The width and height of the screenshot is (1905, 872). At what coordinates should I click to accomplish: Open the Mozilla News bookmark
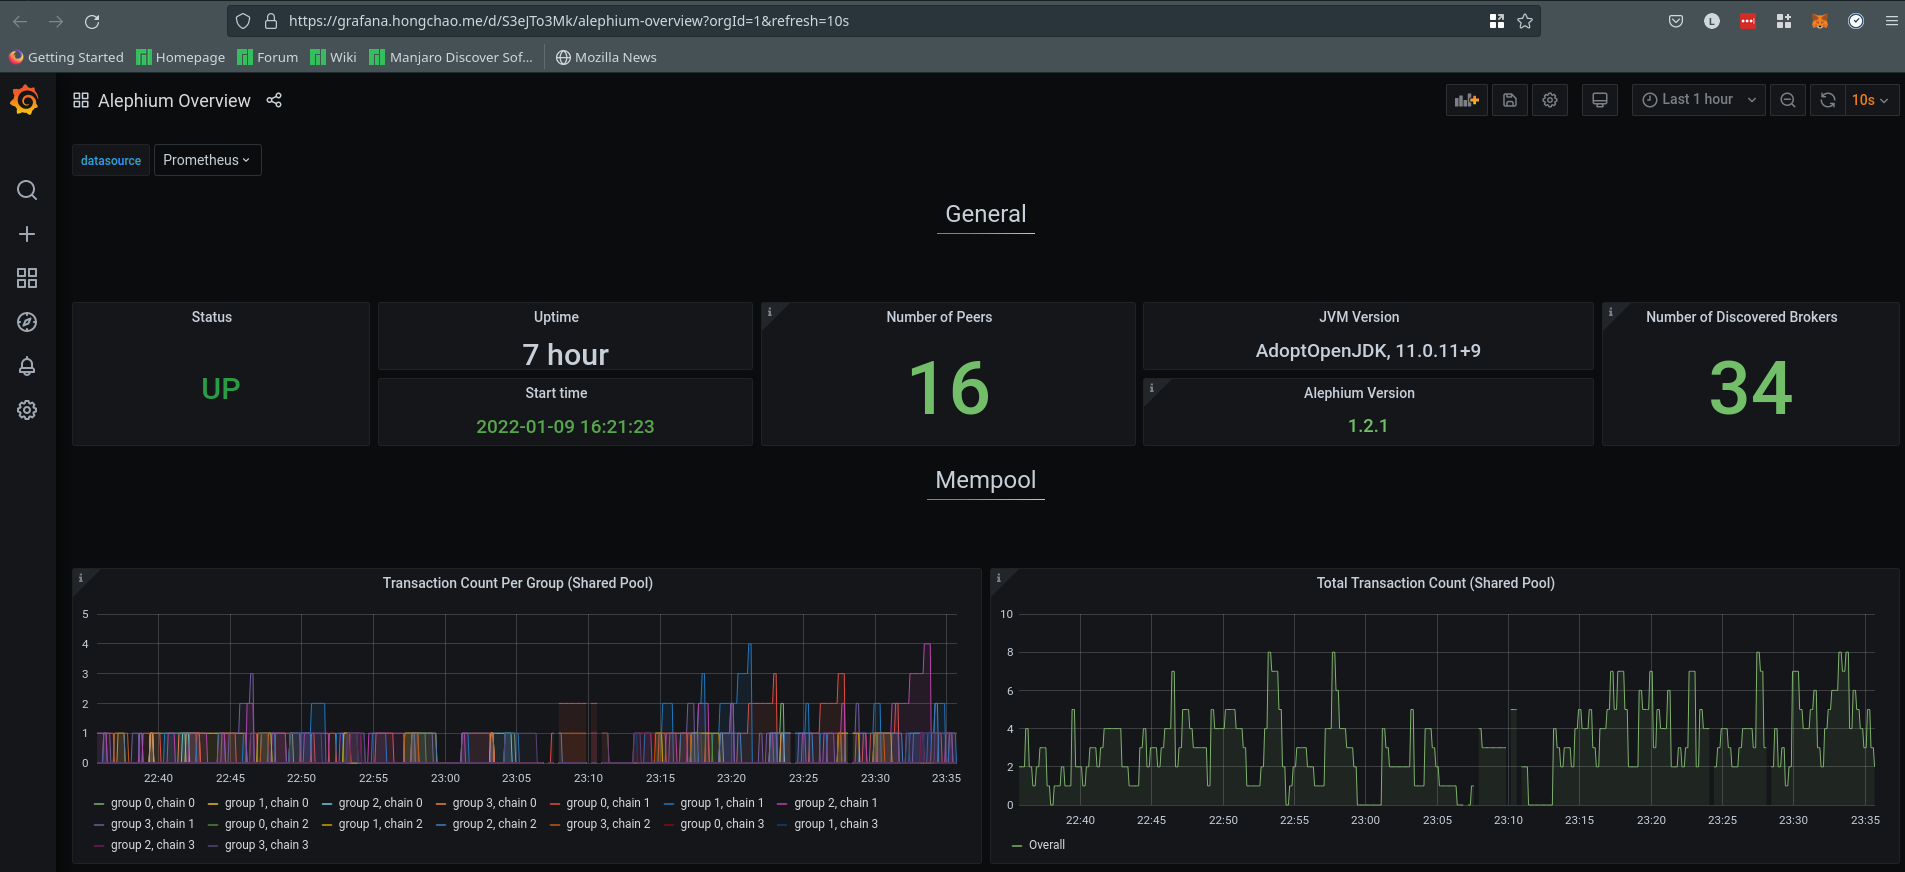click(606, 57)
